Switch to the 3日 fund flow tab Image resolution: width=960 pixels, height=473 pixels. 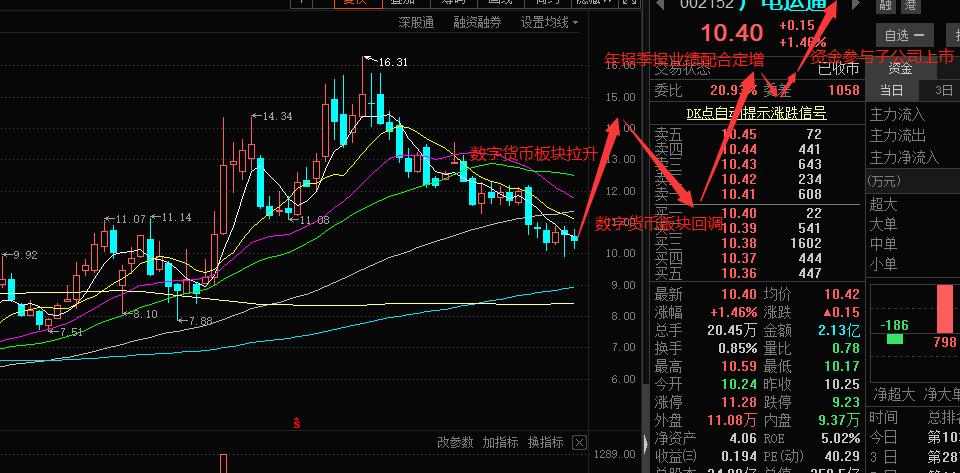[943, 91]
